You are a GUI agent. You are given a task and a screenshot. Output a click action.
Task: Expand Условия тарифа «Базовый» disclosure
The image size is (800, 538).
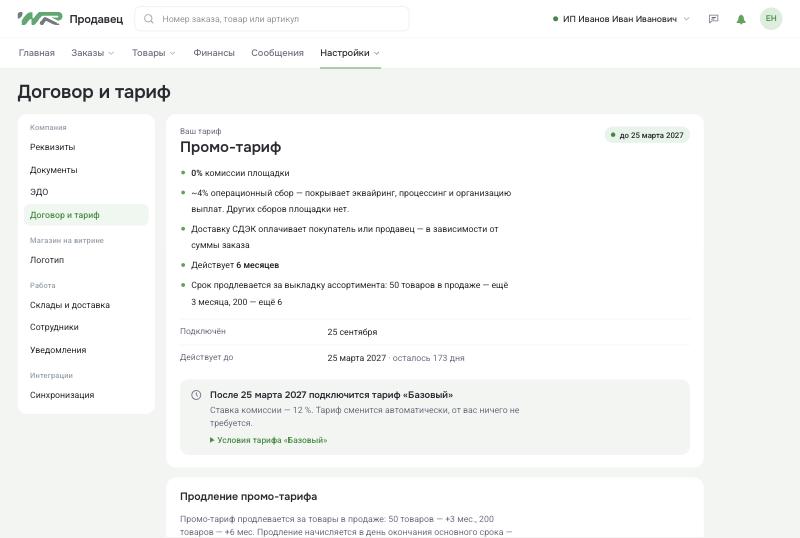pos(268,440)
